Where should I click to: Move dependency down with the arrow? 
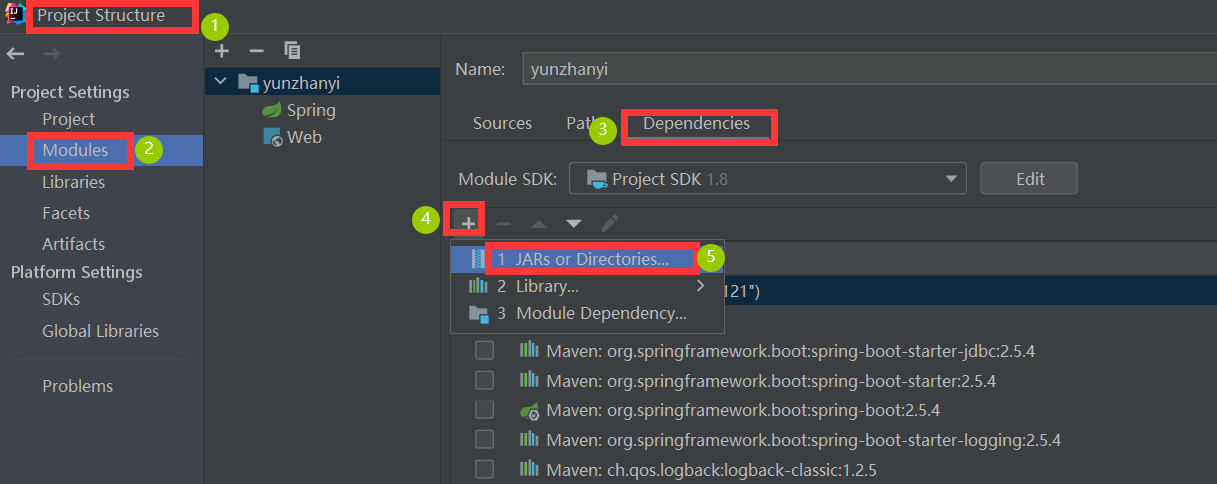point(574,223)
